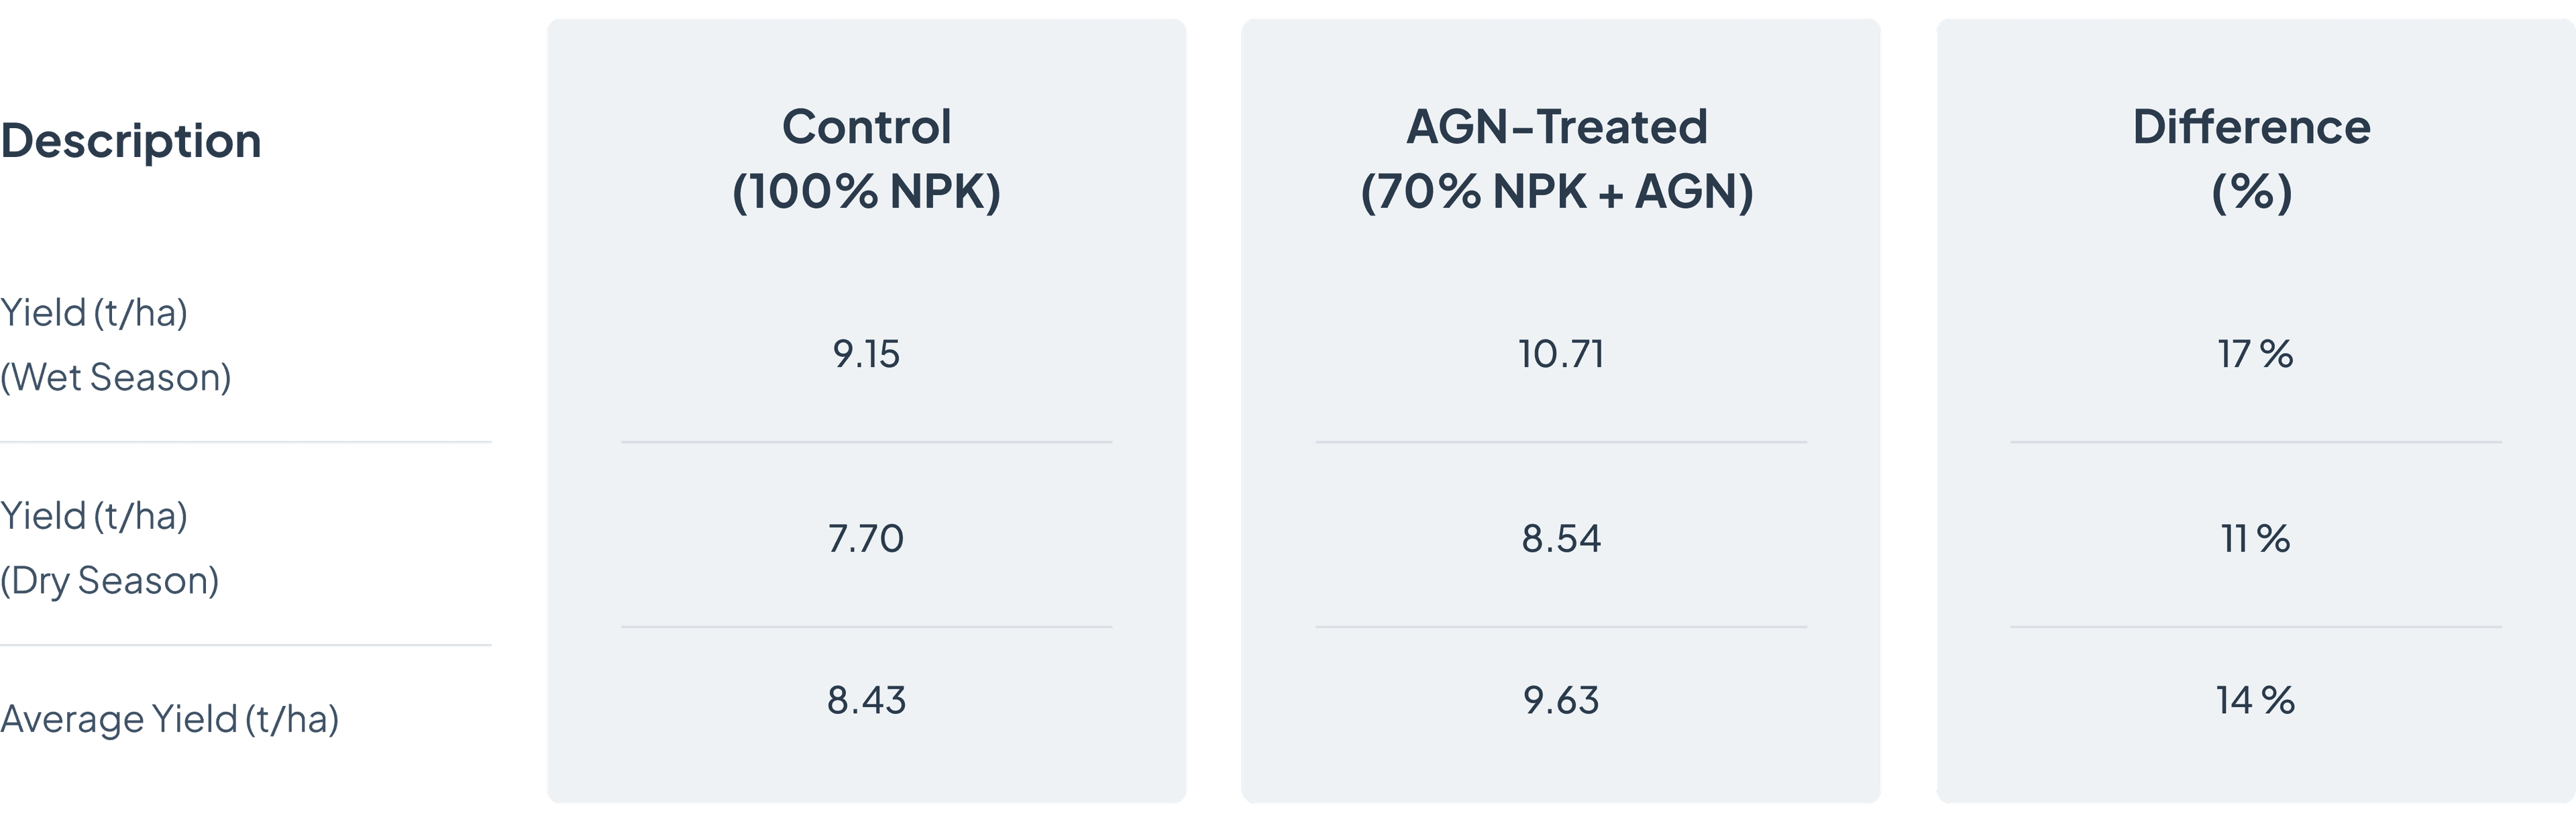This screenshot has width=2576, height=822.
Task: Click the 14 % average difference value
Action: point(2255,700)
